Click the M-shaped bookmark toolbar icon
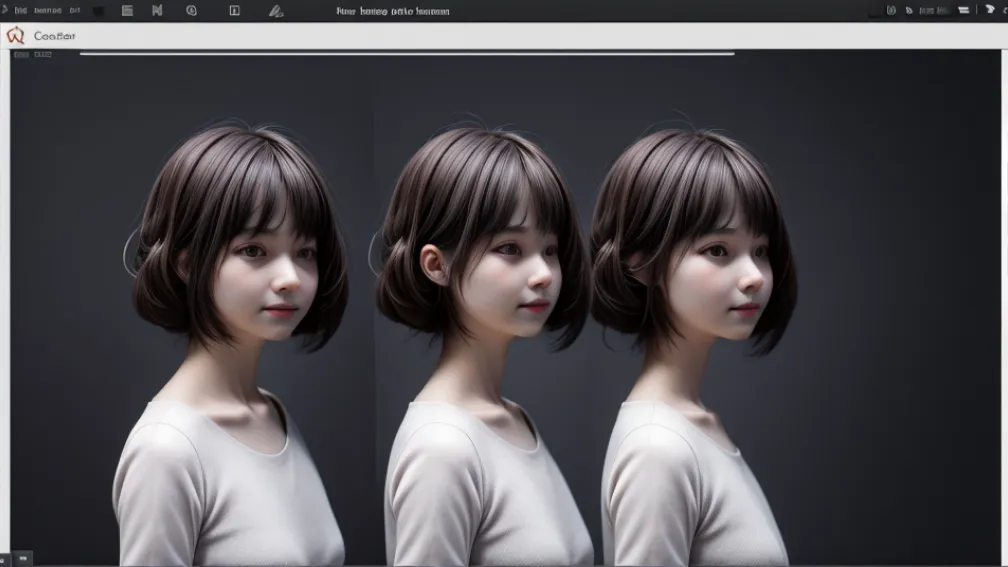Viewport: 1008px width, 567px height. (x=157, y=10)
